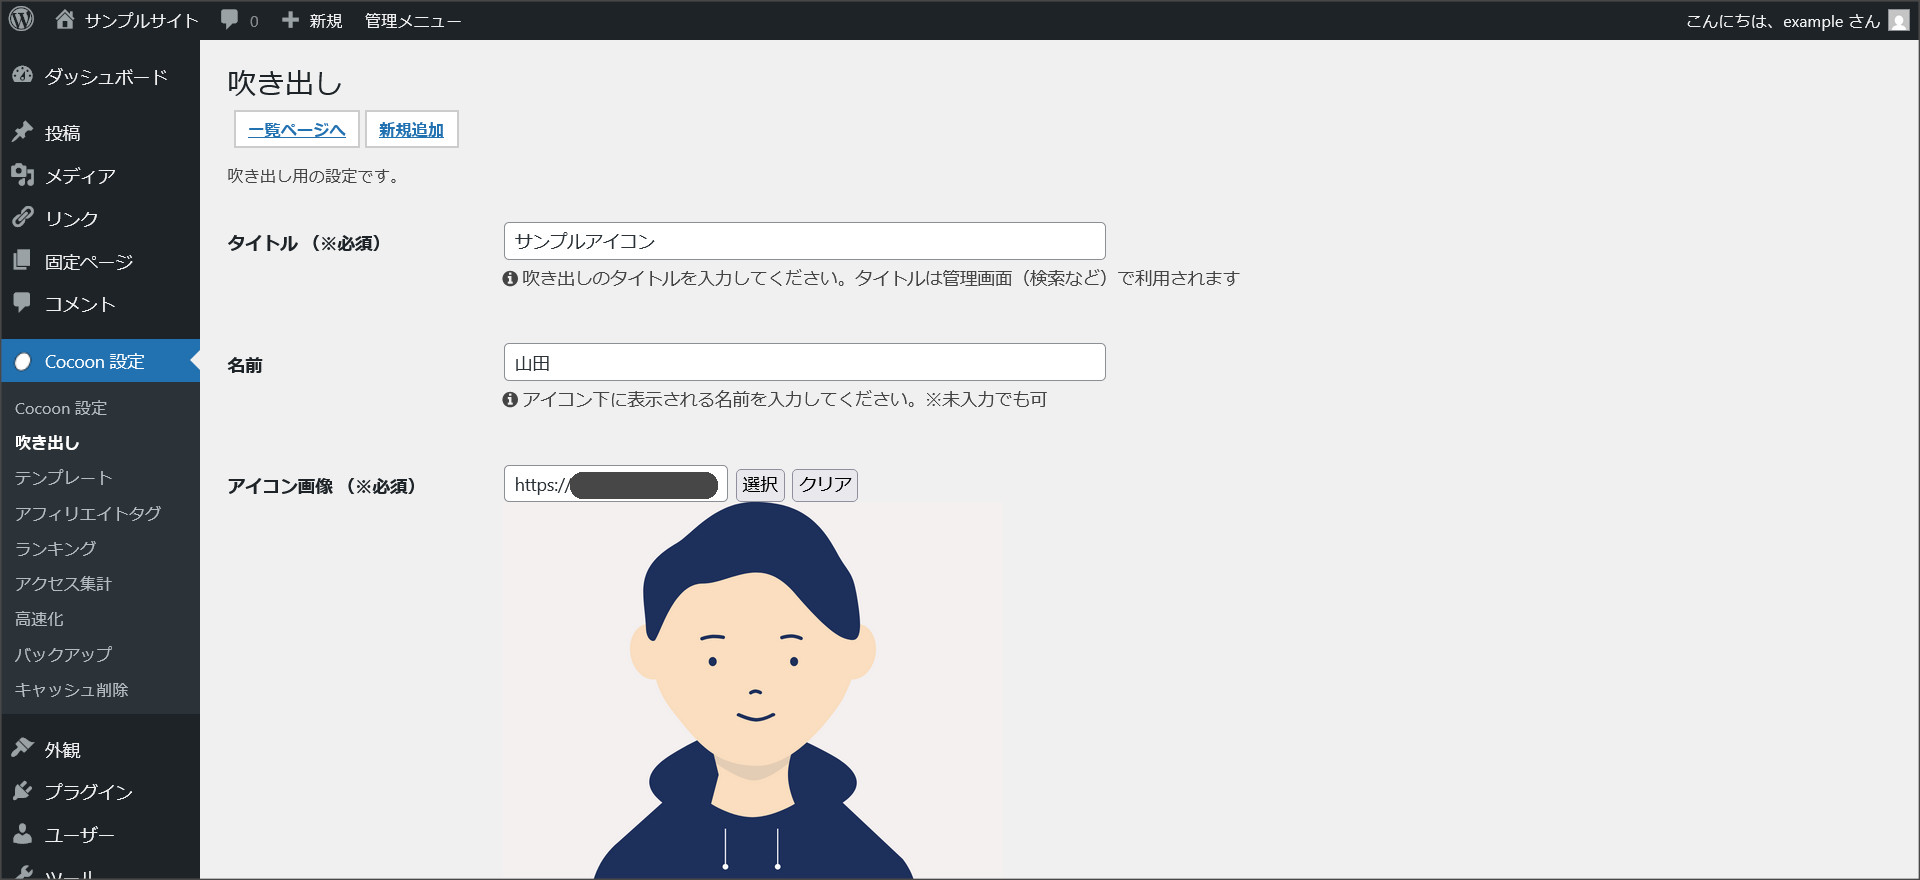The height and width of the screenshot is (880, 1920).
Task: Click the コメント speech bubble icon
Action: click(x=22, y=302)
